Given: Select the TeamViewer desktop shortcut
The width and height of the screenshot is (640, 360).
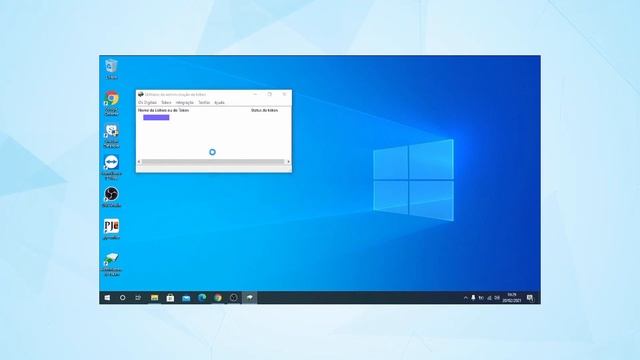Looking at the screenshot, I should 111,167.
